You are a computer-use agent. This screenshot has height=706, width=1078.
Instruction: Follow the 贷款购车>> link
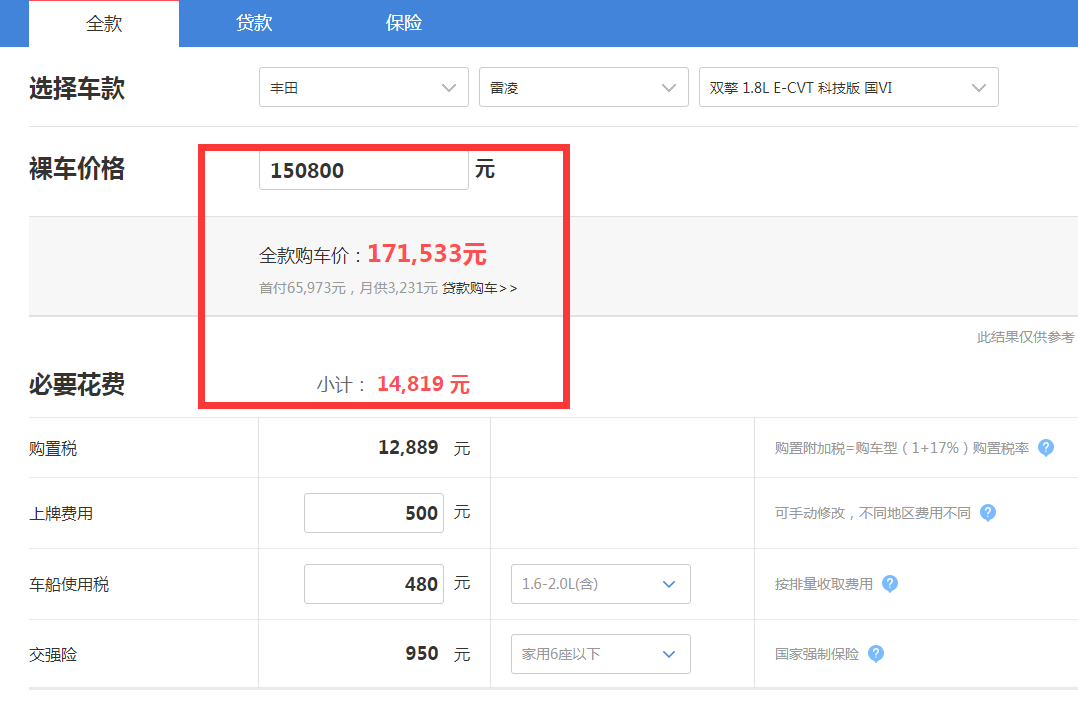point(479,288)
